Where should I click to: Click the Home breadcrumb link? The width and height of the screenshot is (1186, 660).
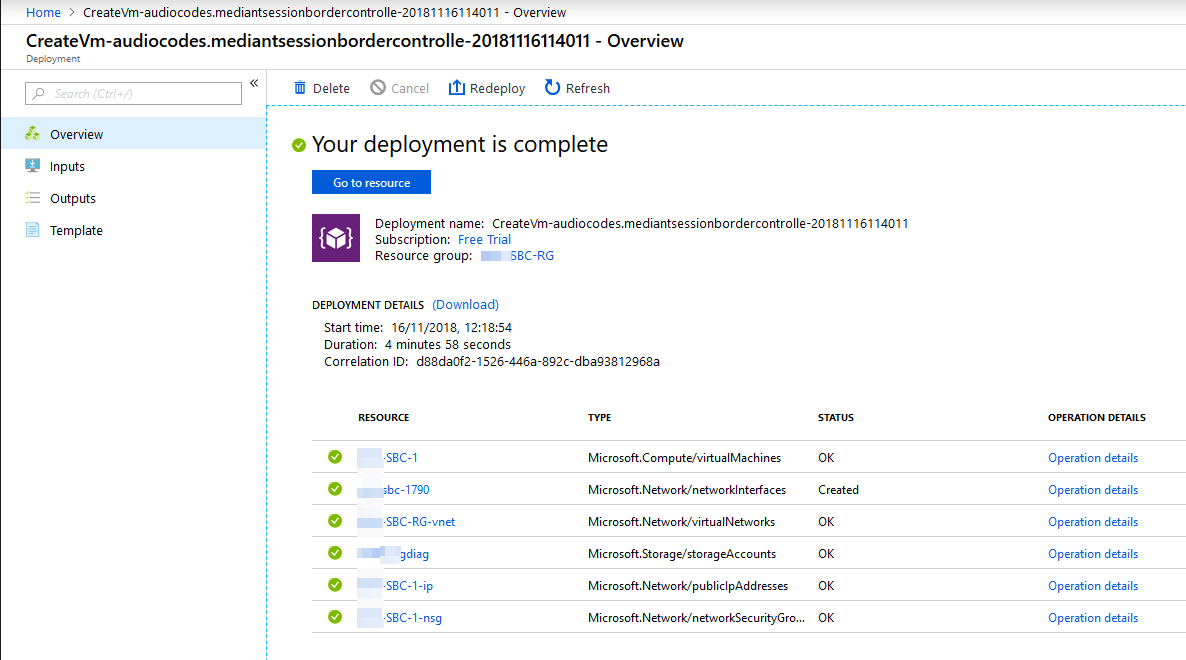click(43, 12)
